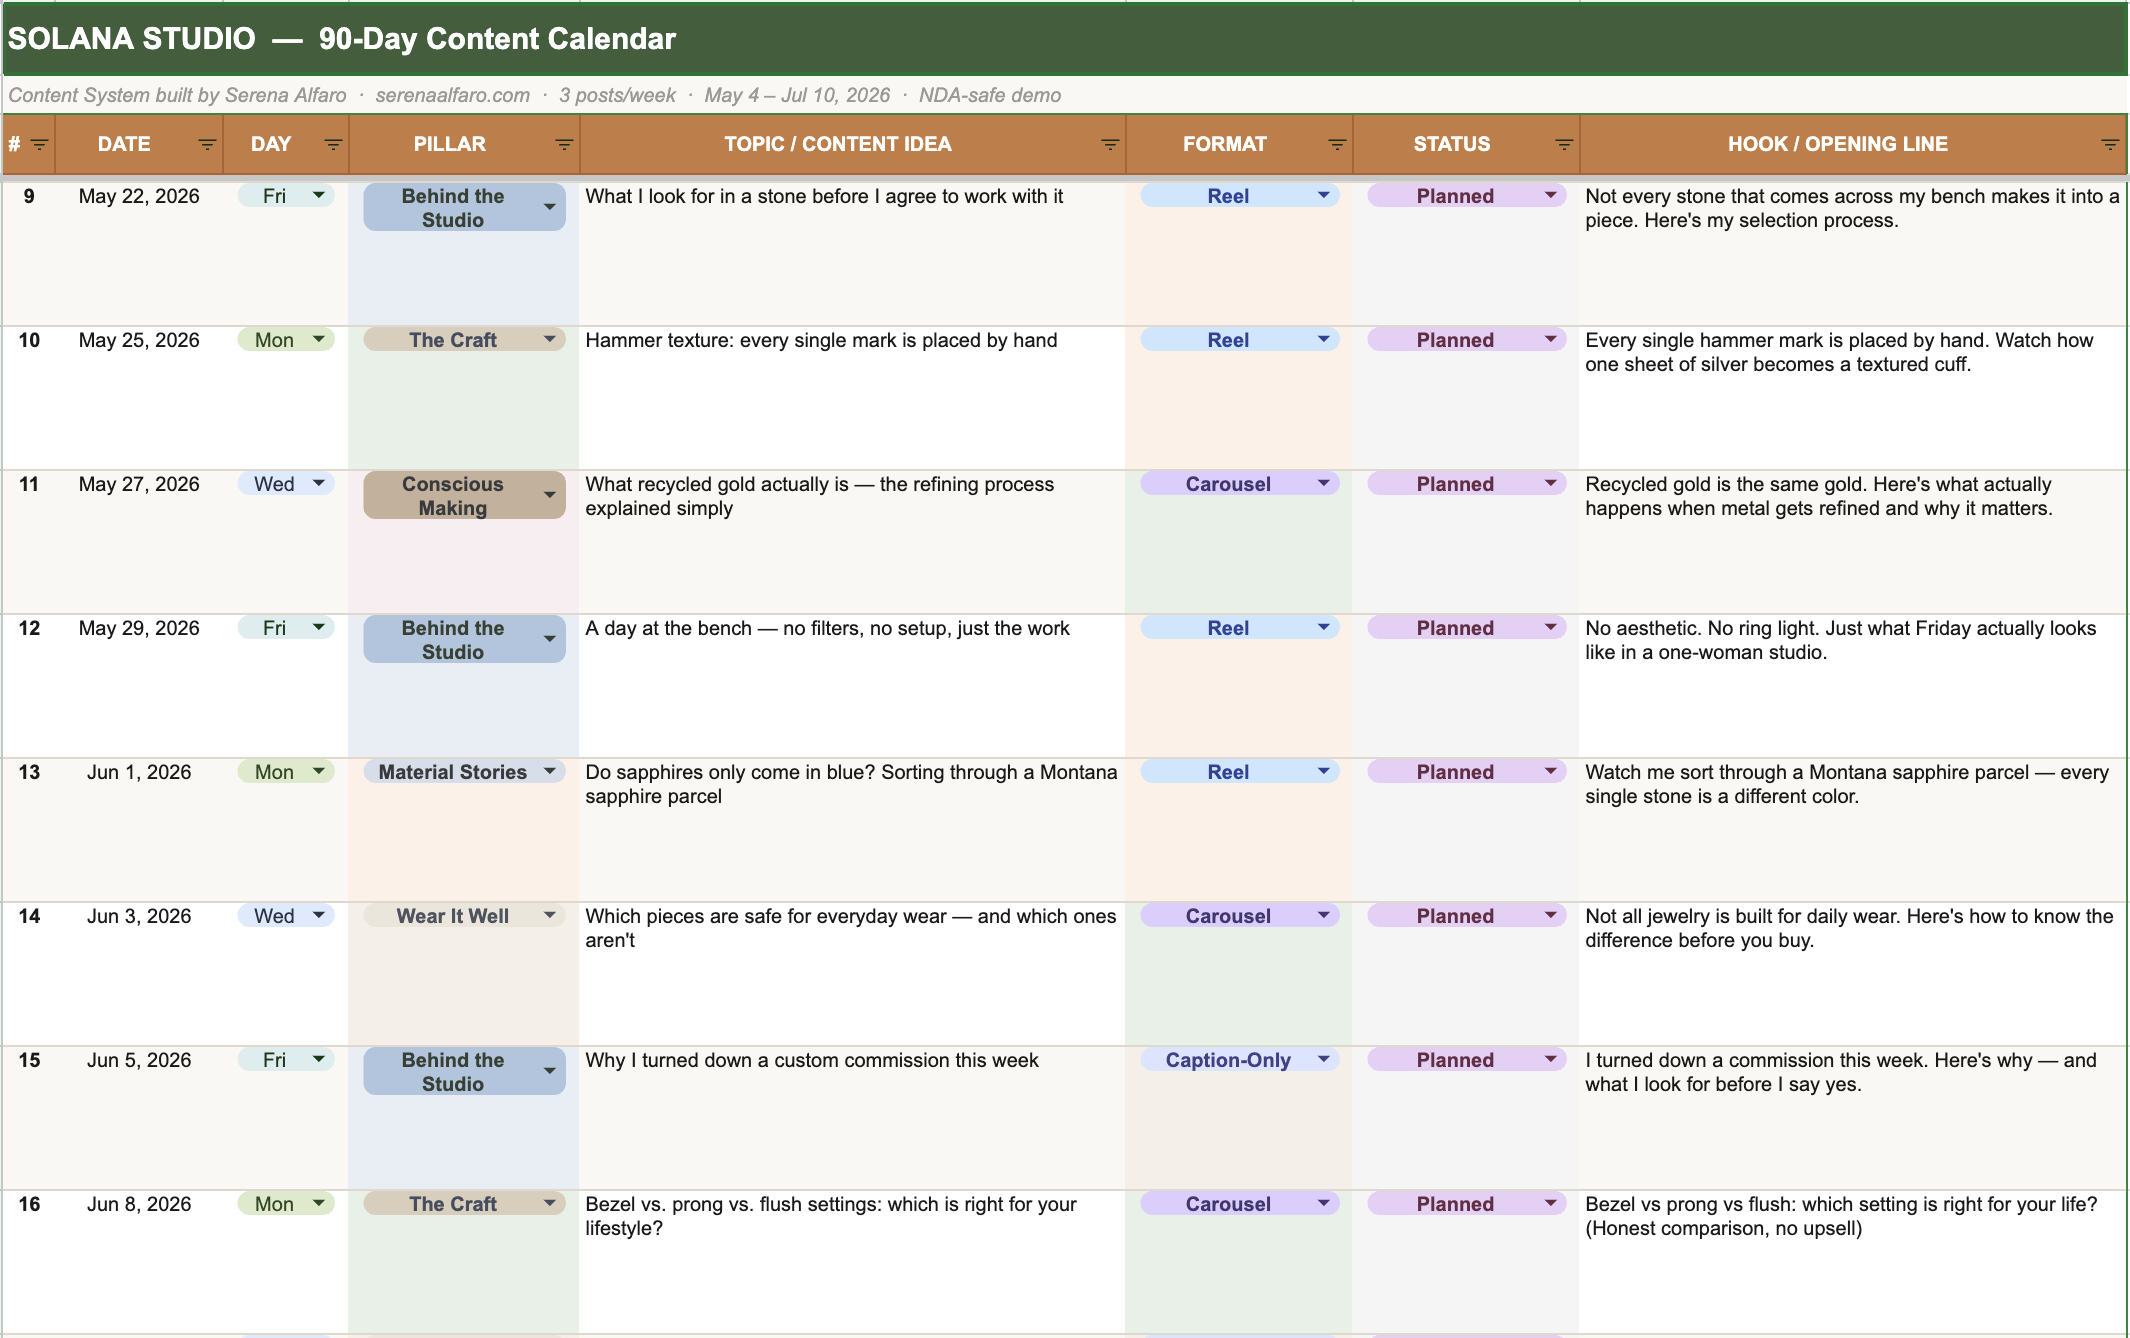Expand Planned status dropdown in row 10
Image resolution: width=2130 pixels, height=1338 pixels.
pyautogui.click(x=1550, y=340)
